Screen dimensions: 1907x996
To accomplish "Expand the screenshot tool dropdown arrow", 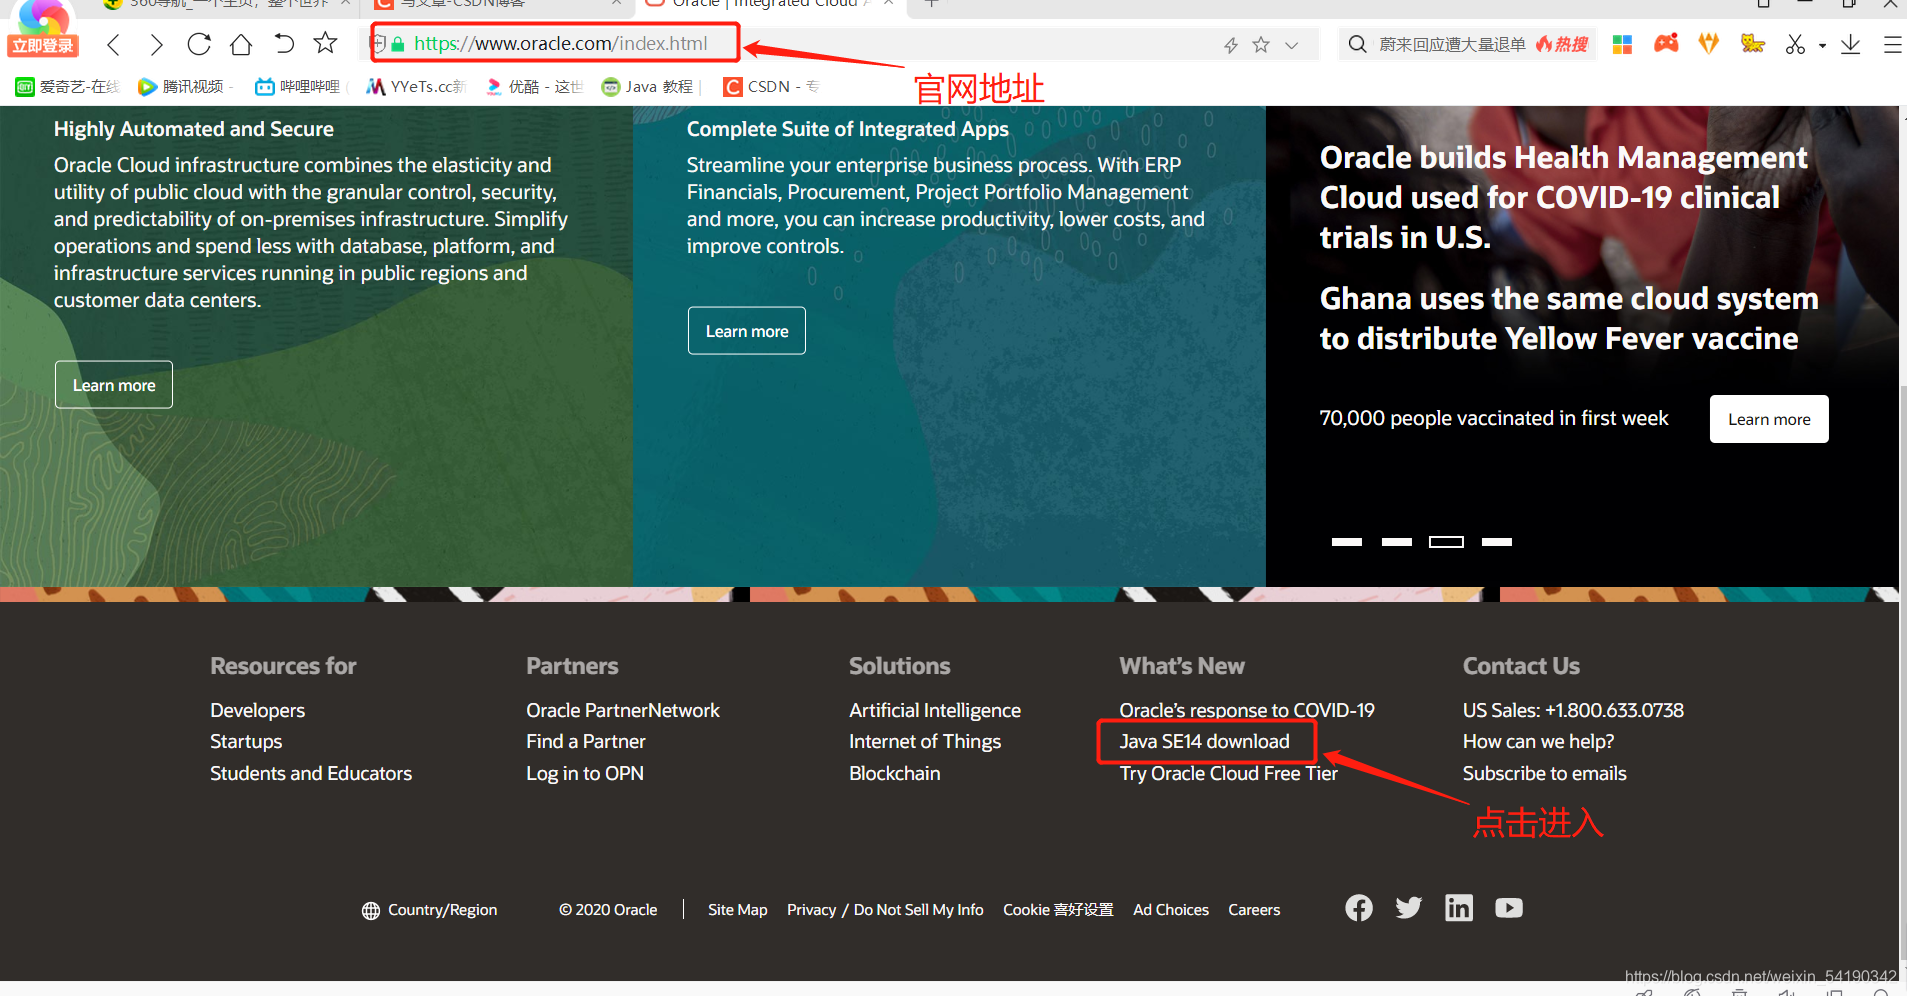I will point(1822,45).
